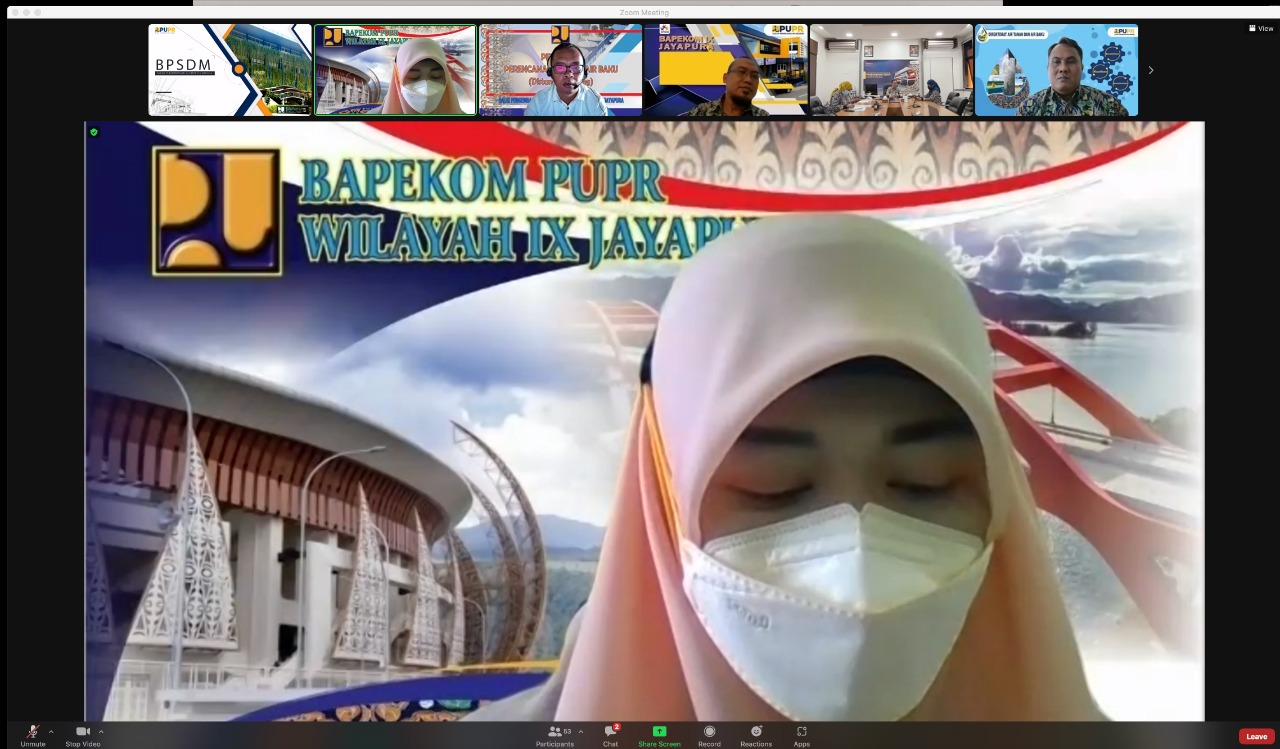Open the Reactions menu

point(756,736)
